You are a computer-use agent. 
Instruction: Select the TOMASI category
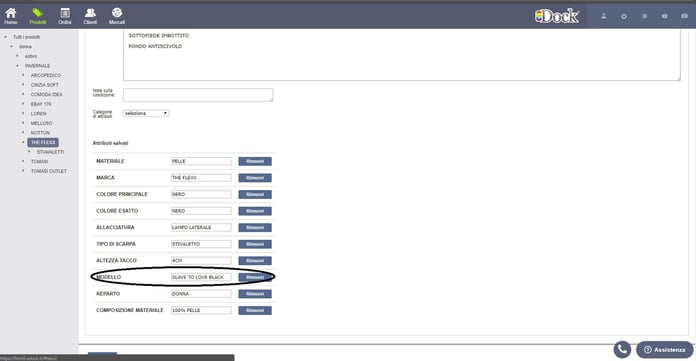click(39, 162)
